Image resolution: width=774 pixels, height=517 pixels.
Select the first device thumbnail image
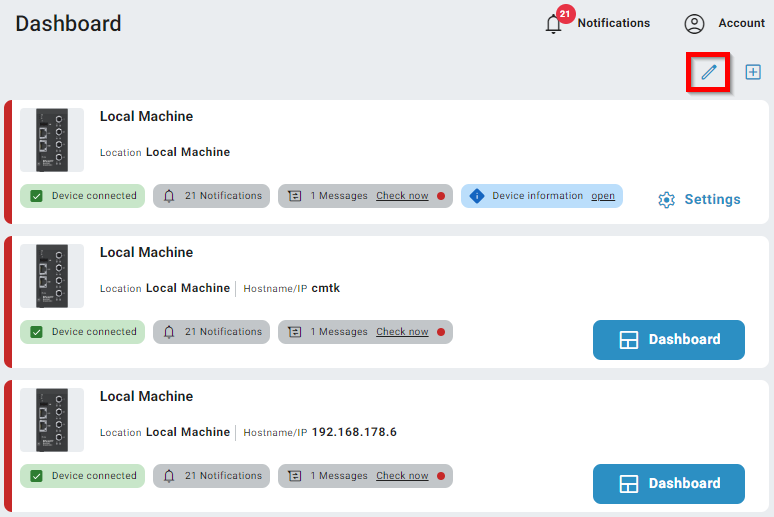tap(52, 140)
